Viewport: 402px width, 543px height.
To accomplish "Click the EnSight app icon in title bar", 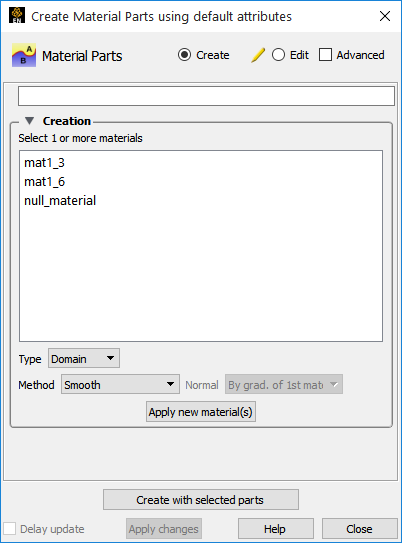I will click(x=17, y=16).
